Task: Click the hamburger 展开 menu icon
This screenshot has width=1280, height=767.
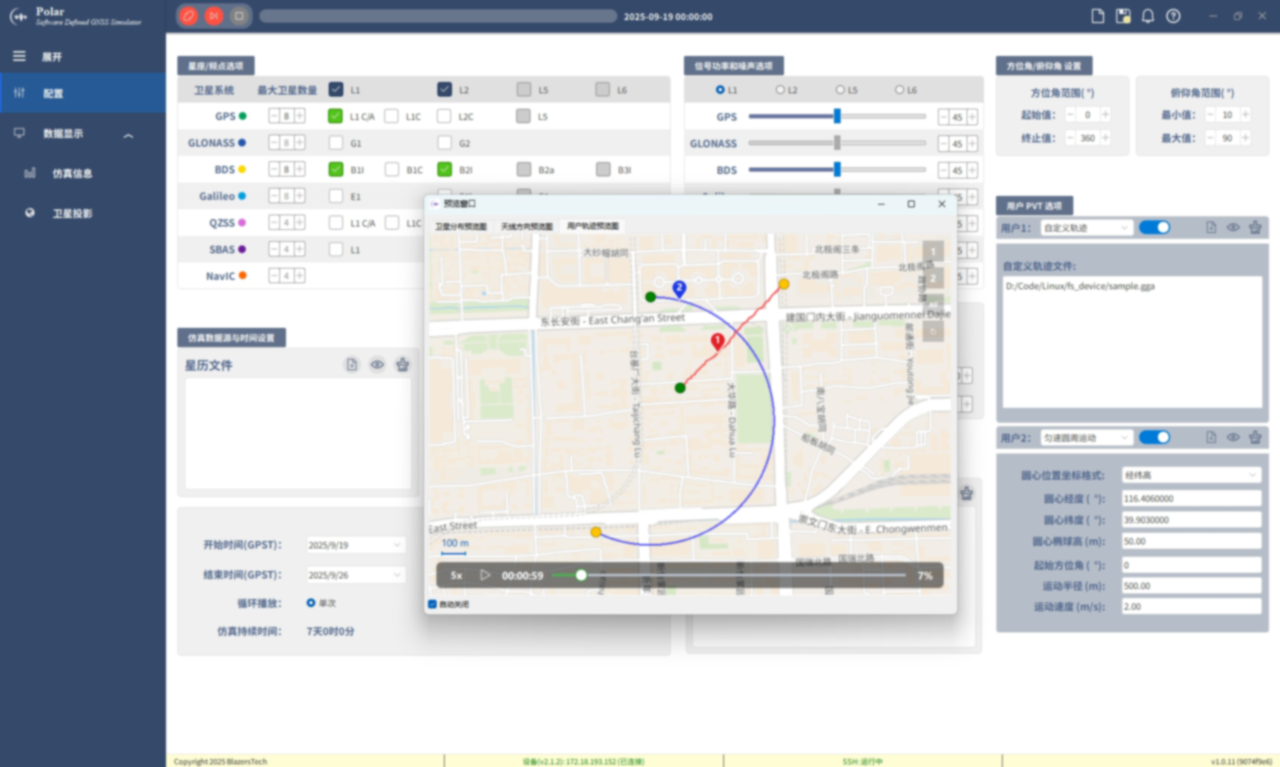Action: tap(19, 56)
